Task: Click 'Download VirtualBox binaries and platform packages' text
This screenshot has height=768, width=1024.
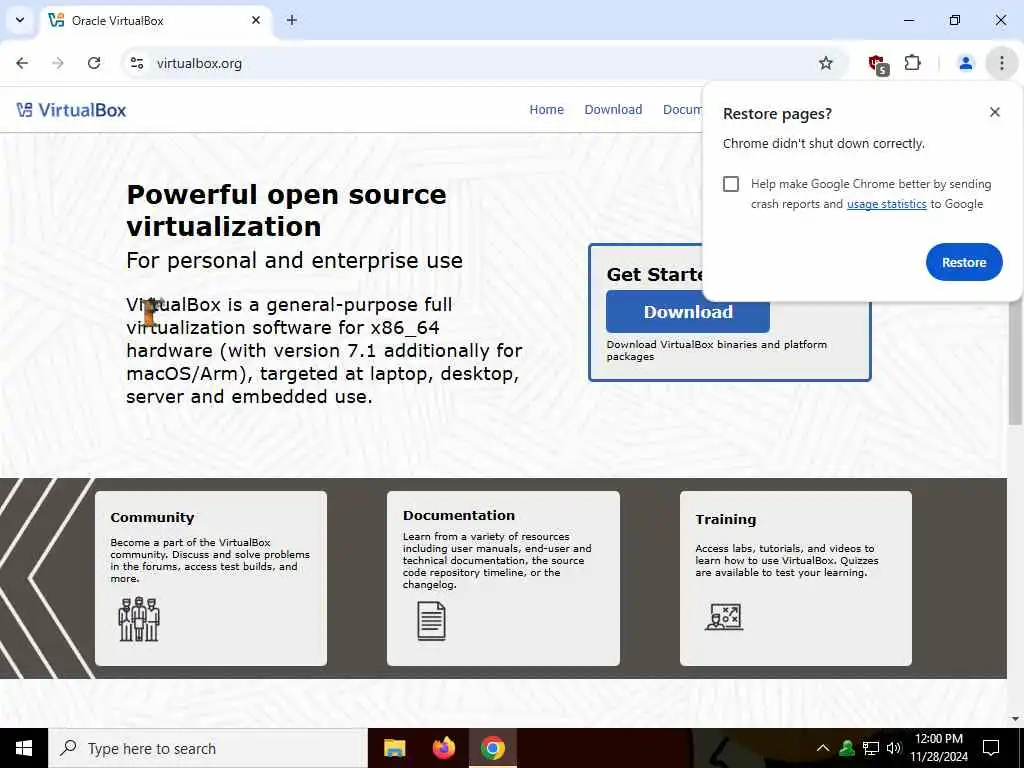Action: (x=716, y=350)
